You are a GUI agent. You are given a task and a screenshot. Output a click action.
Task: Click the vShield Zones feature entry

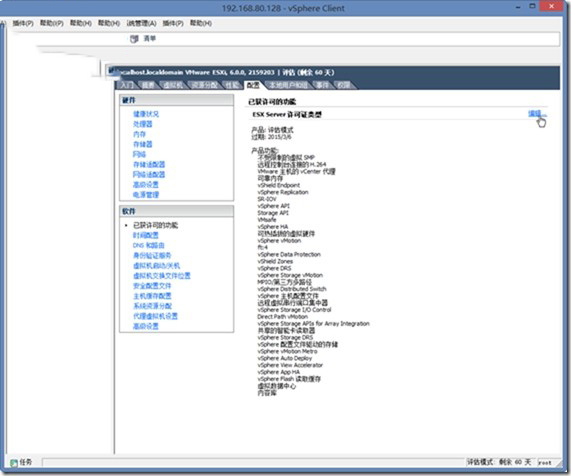pos(275,261)
